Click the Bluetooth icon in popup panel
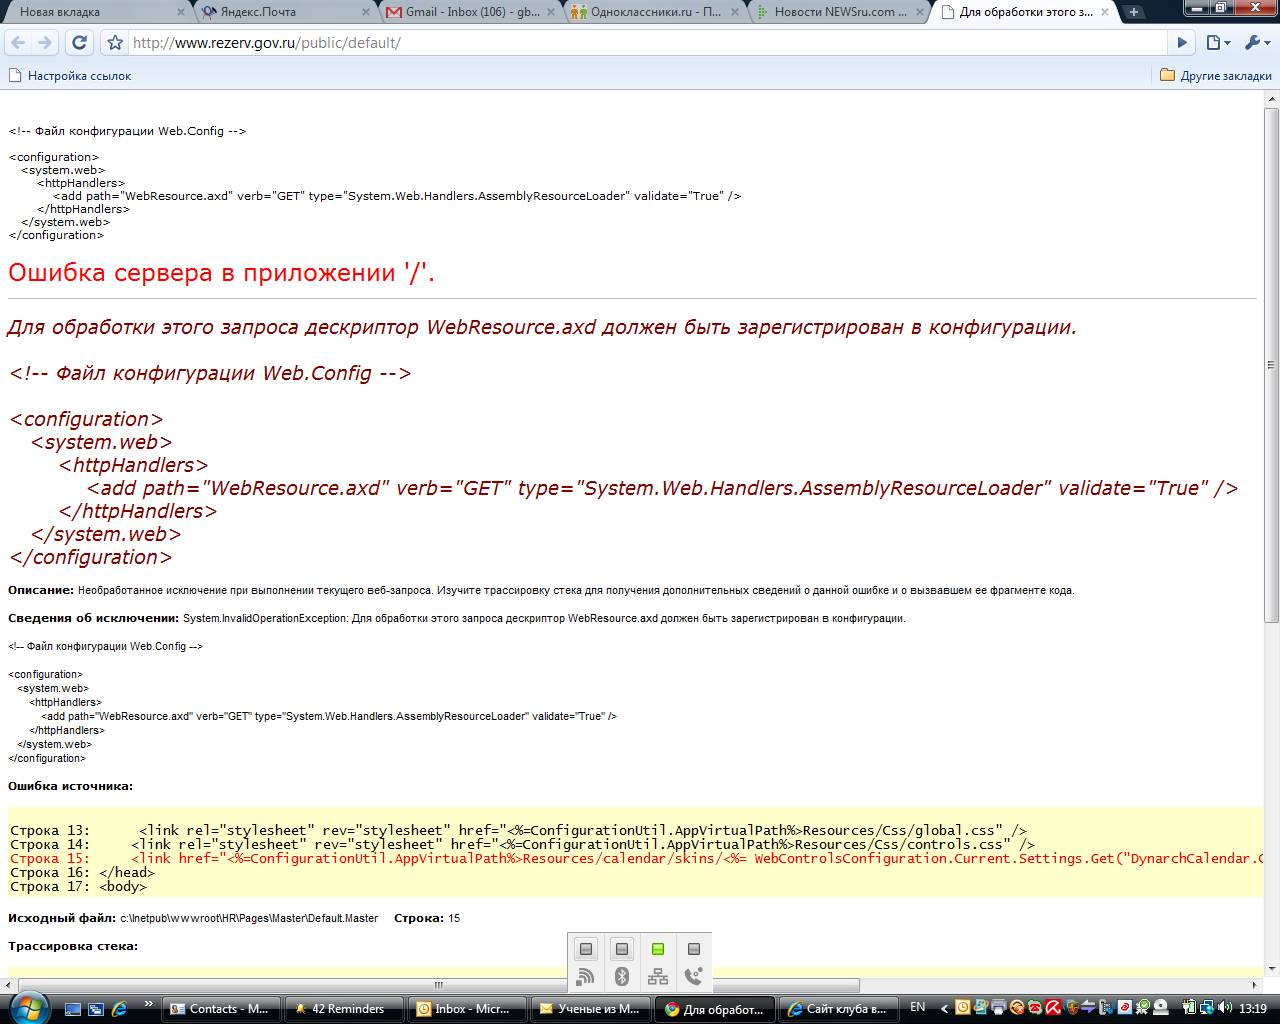Viewport: 1280px width, 1024px height. point(622,977)
